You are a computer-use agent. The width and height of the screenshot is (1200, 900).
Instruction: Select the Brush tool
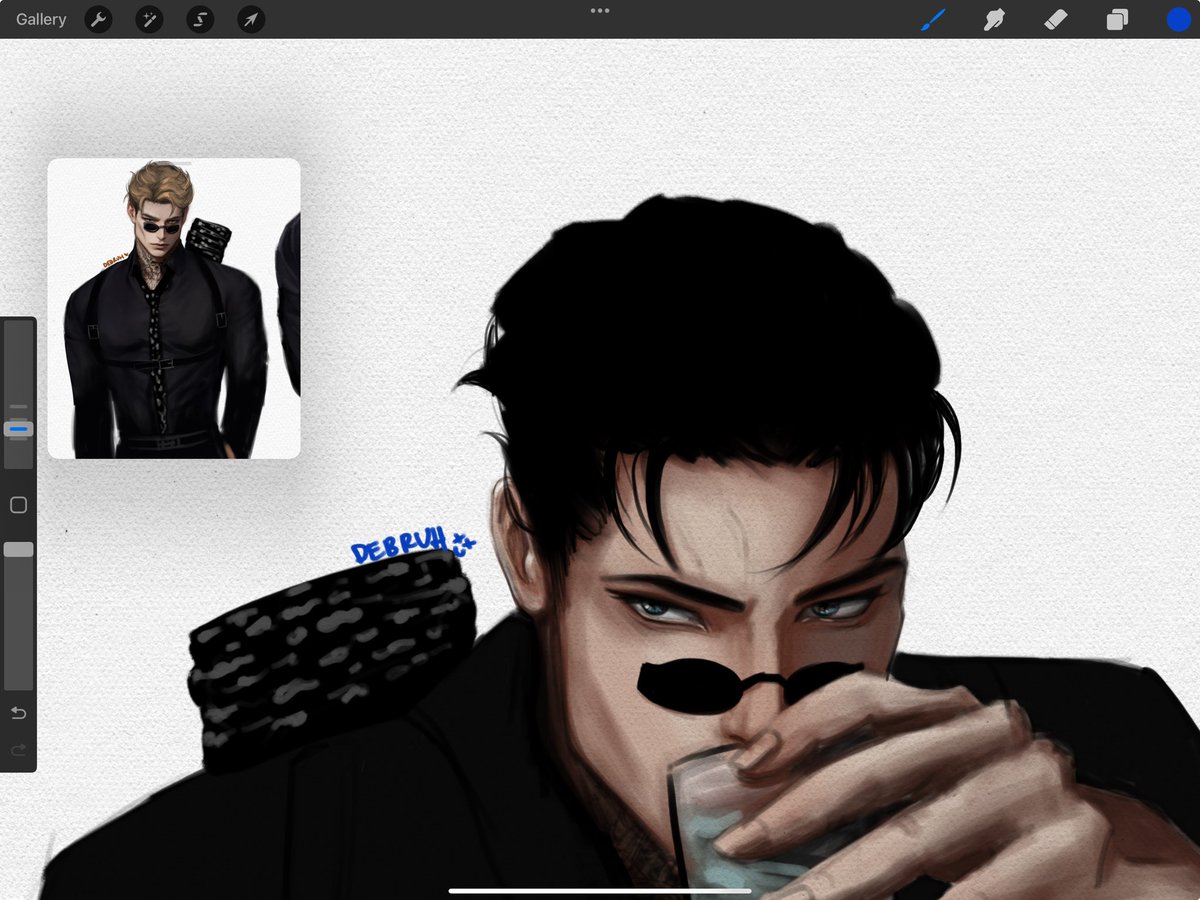tap(933, 19)
